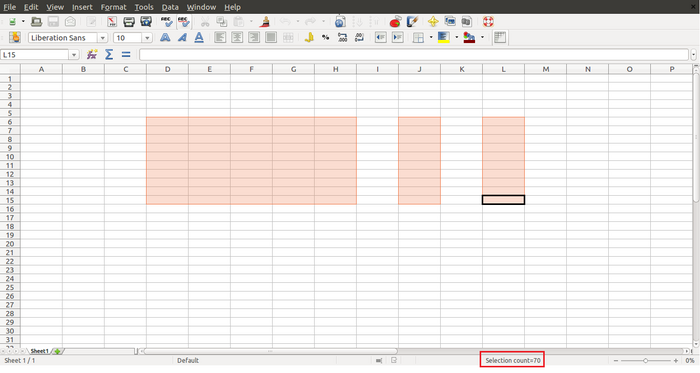Open the Navigator star icon
700x373 pixels.
(x=433, y=21)
